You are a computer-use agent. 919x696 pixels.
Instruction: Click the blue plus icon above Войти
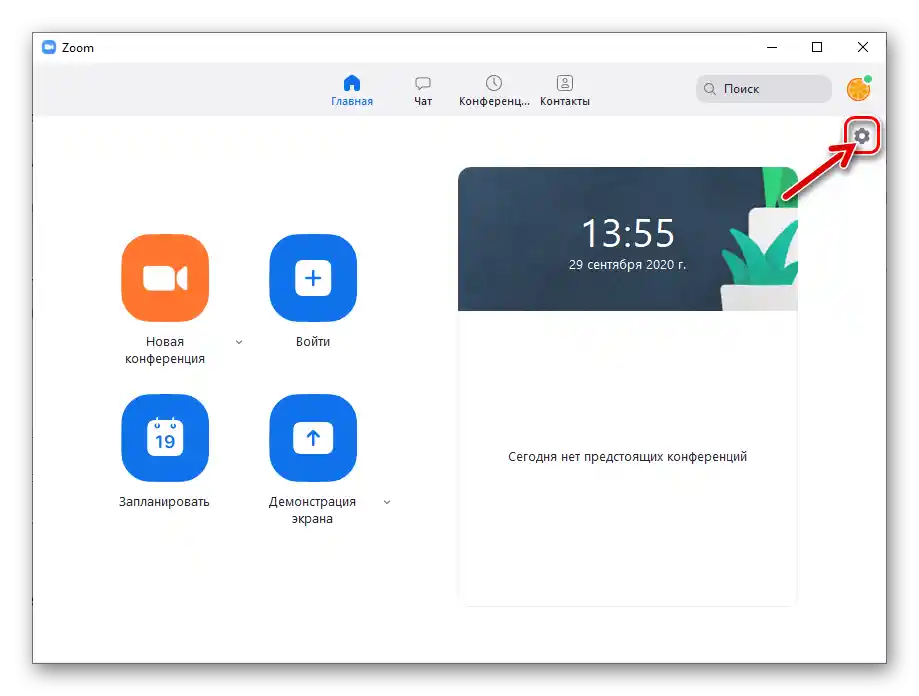point(313,278)
